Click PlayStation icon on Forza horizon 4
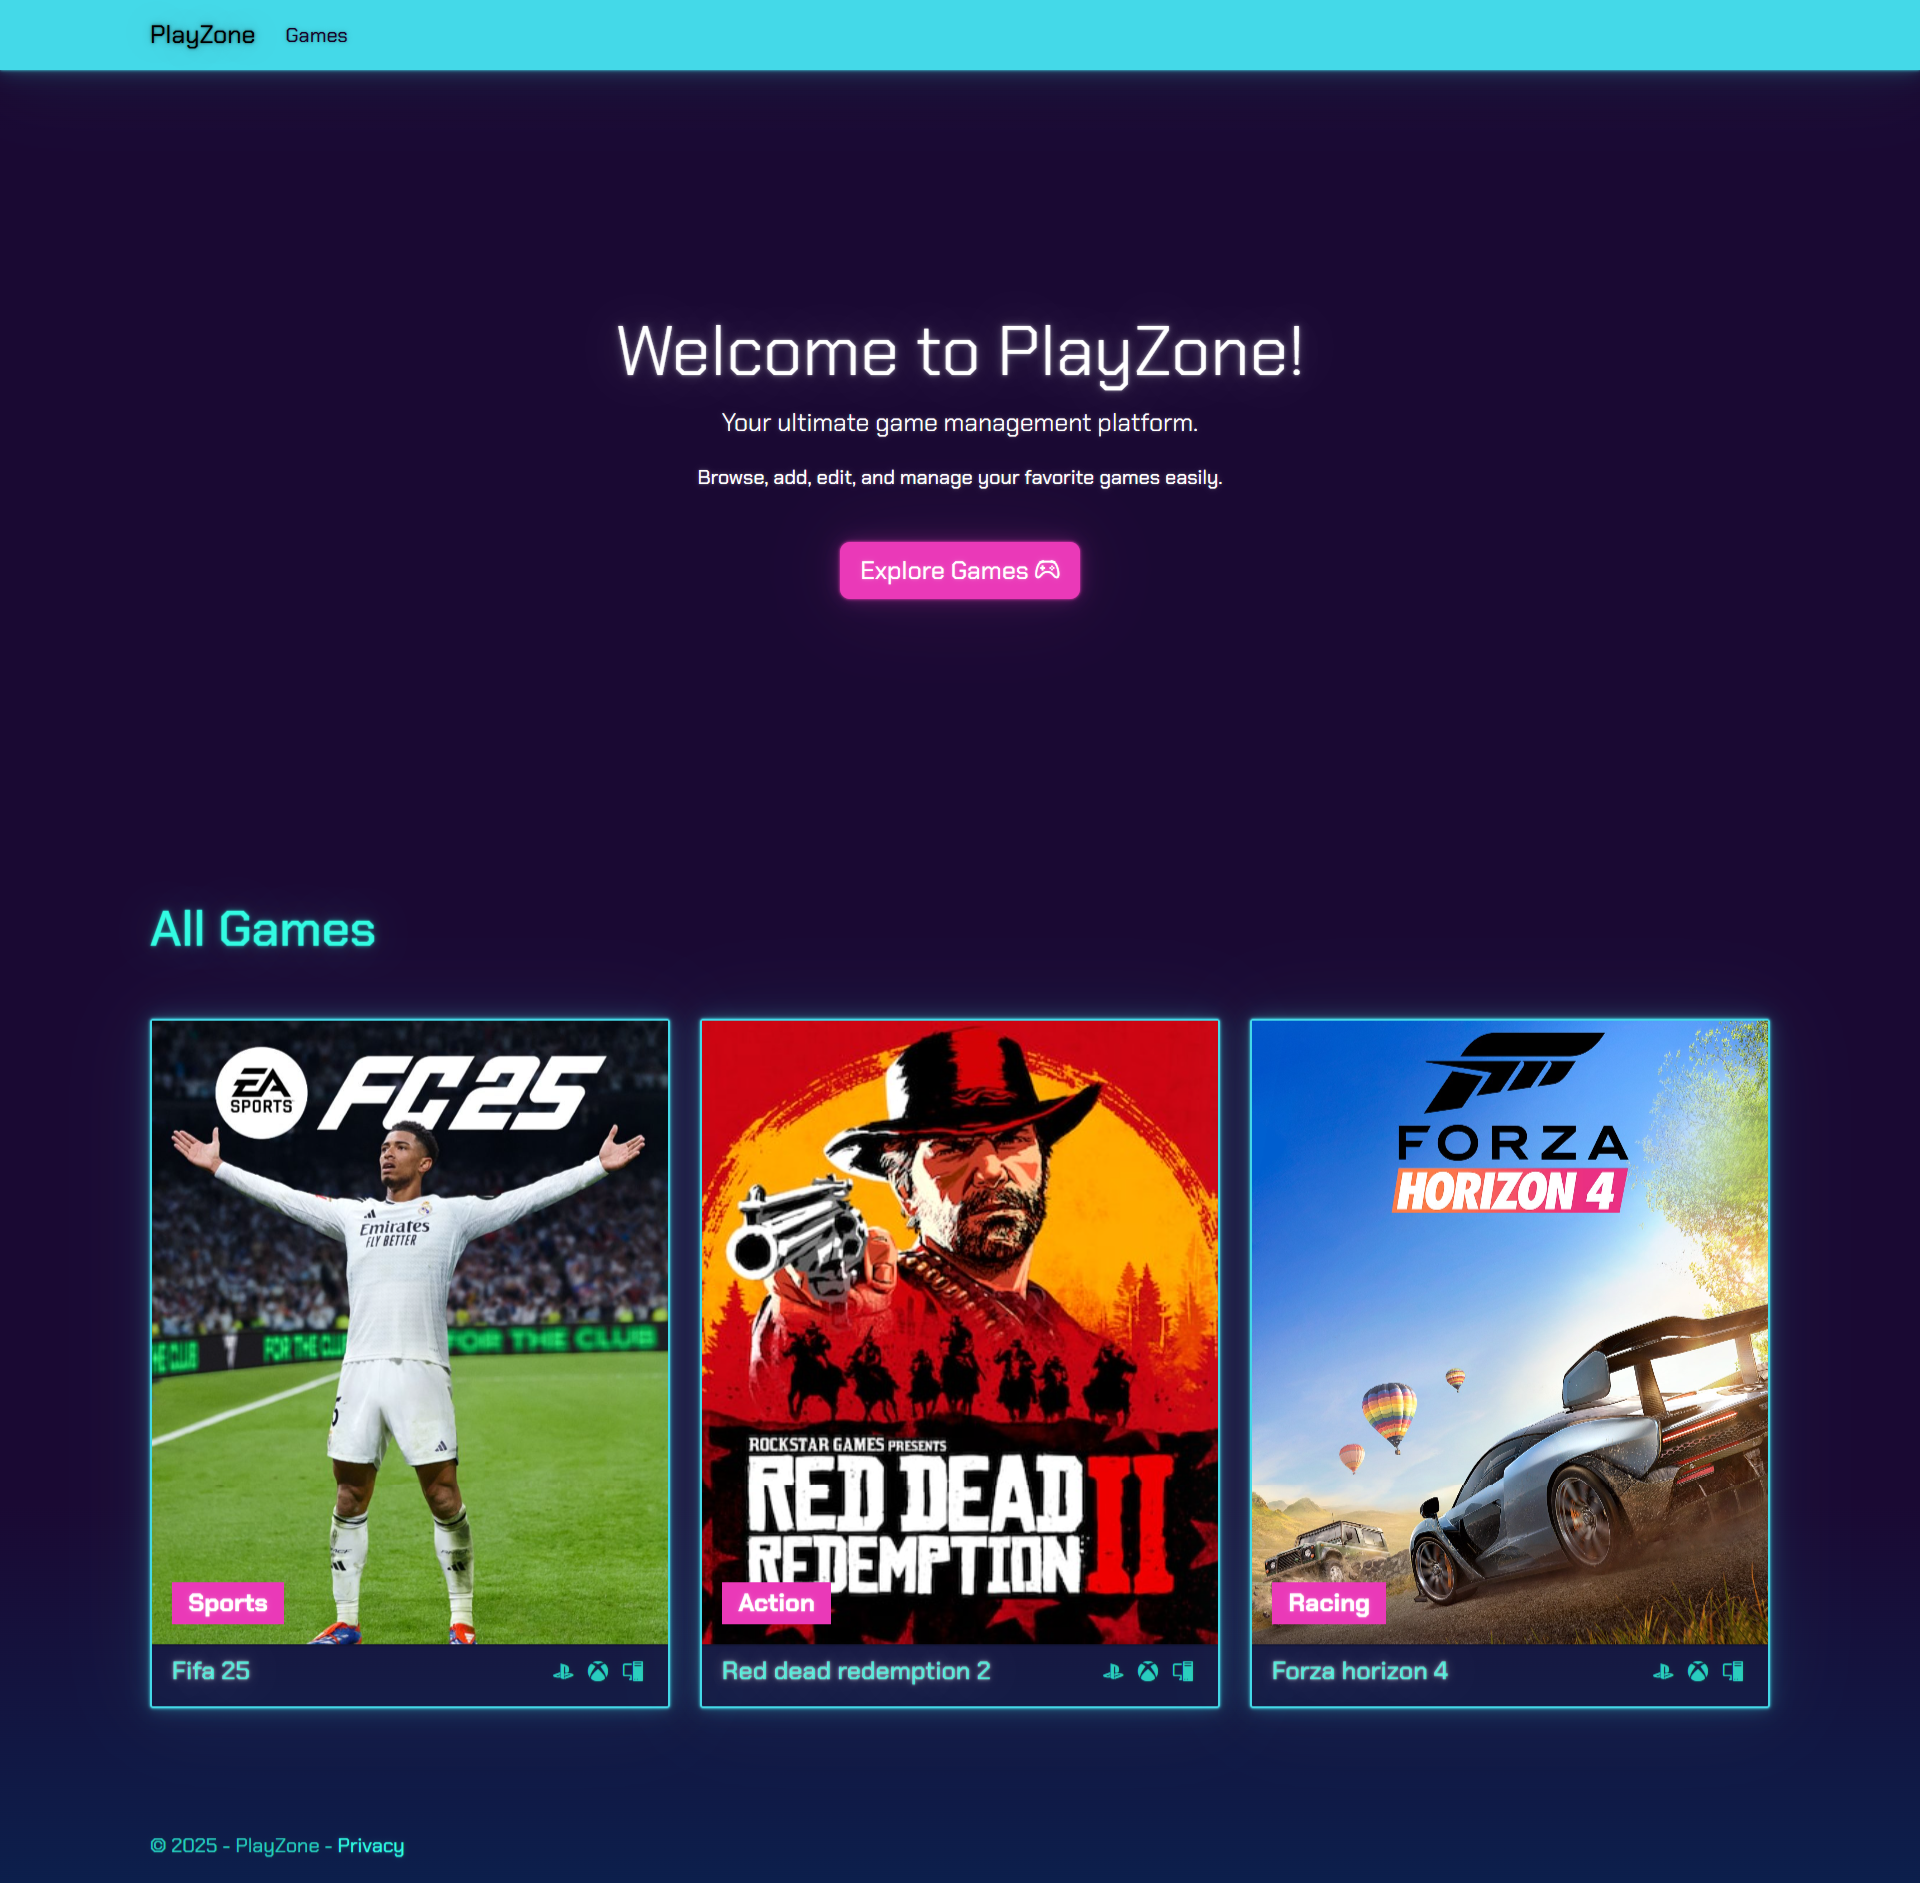1920x1885 pixels. click(x=1663, y=1672)
